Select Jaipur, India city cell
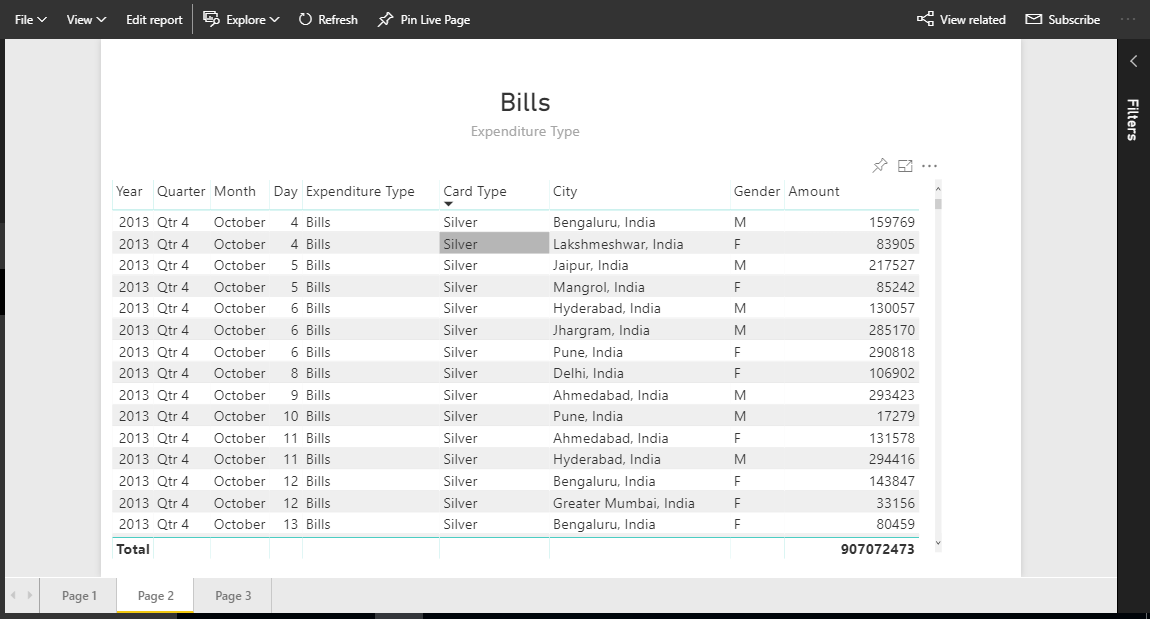The height and width of the screenshot is (619, 1150). click(x=640, y=265)
